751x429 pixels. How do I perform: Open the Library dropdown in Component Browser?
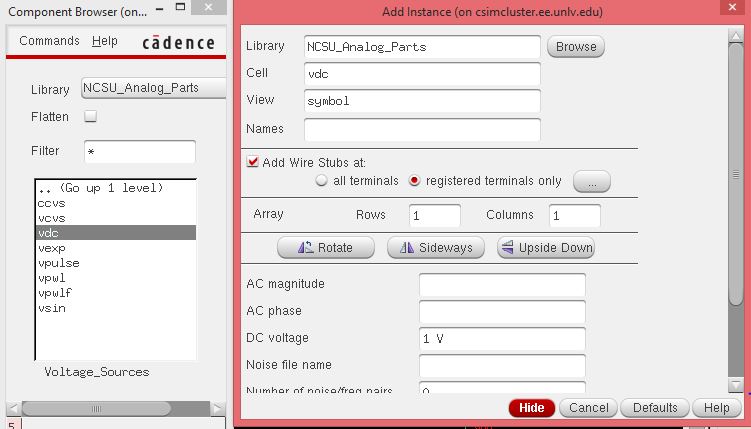[x=153, y=88]
